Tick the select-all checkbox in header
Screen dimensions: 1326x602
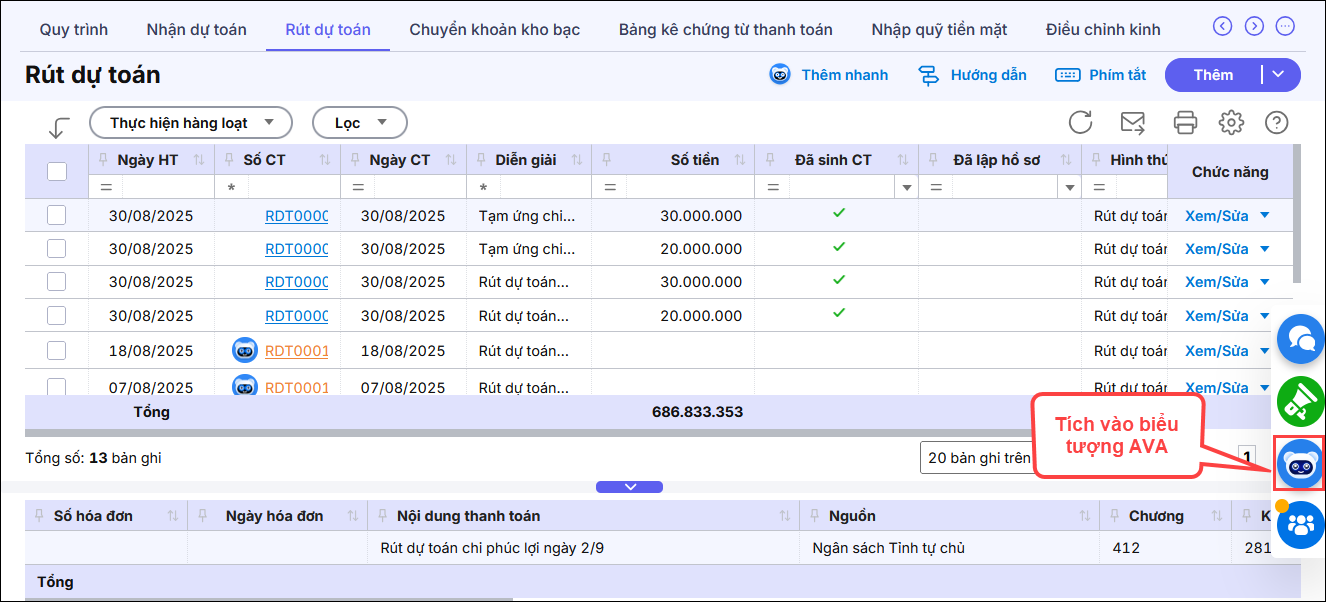(x=57, y=171)
